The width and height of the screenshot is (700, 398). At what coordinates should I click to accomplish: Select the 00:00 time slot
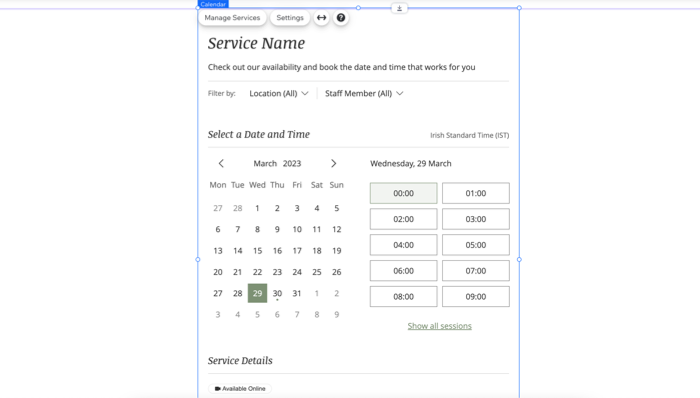(x=404, y=193)
